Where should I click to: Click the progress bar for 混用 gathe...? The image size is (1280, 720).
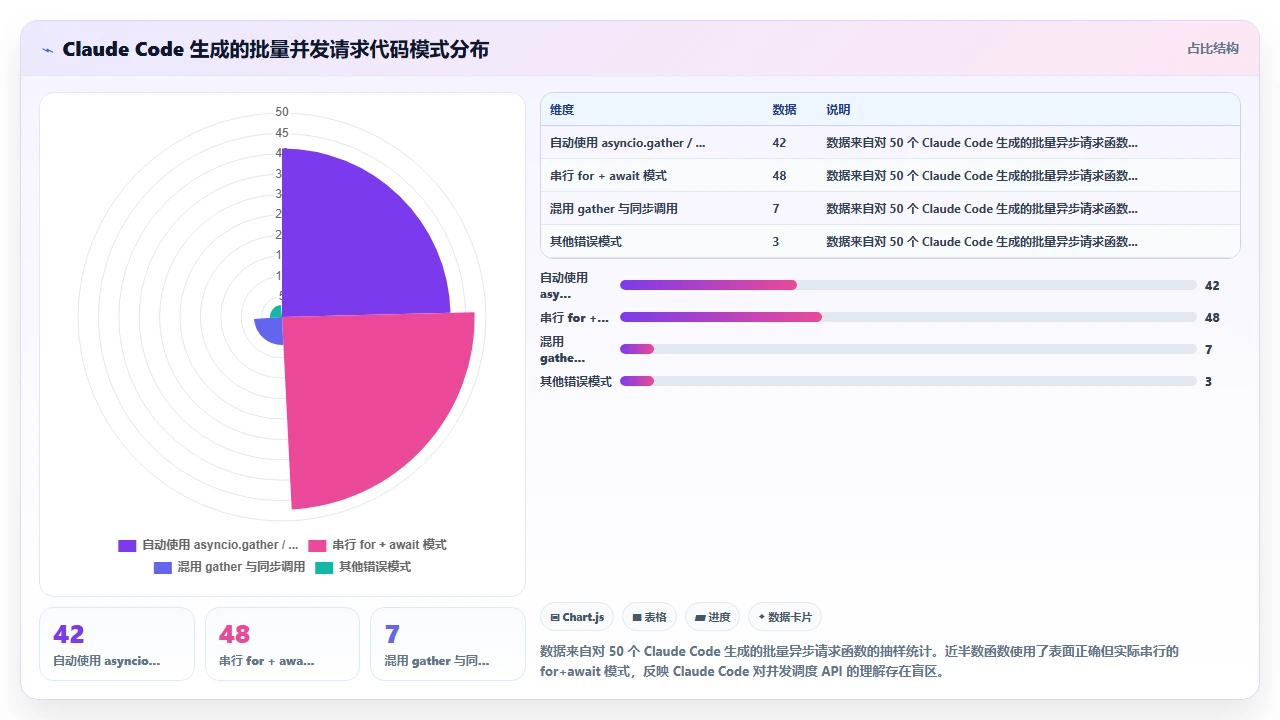coord(908,349)
